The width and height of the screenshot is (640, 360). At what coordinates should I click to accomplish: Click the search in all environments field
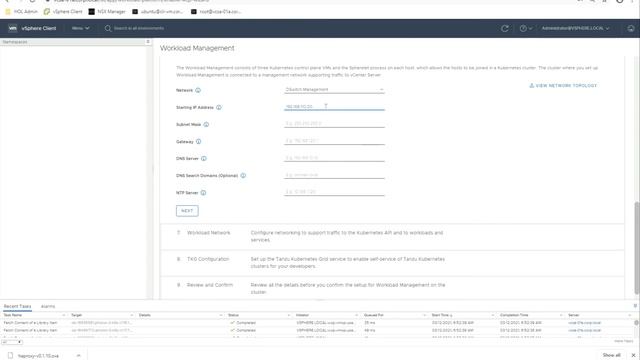click(x=139, y=28)
